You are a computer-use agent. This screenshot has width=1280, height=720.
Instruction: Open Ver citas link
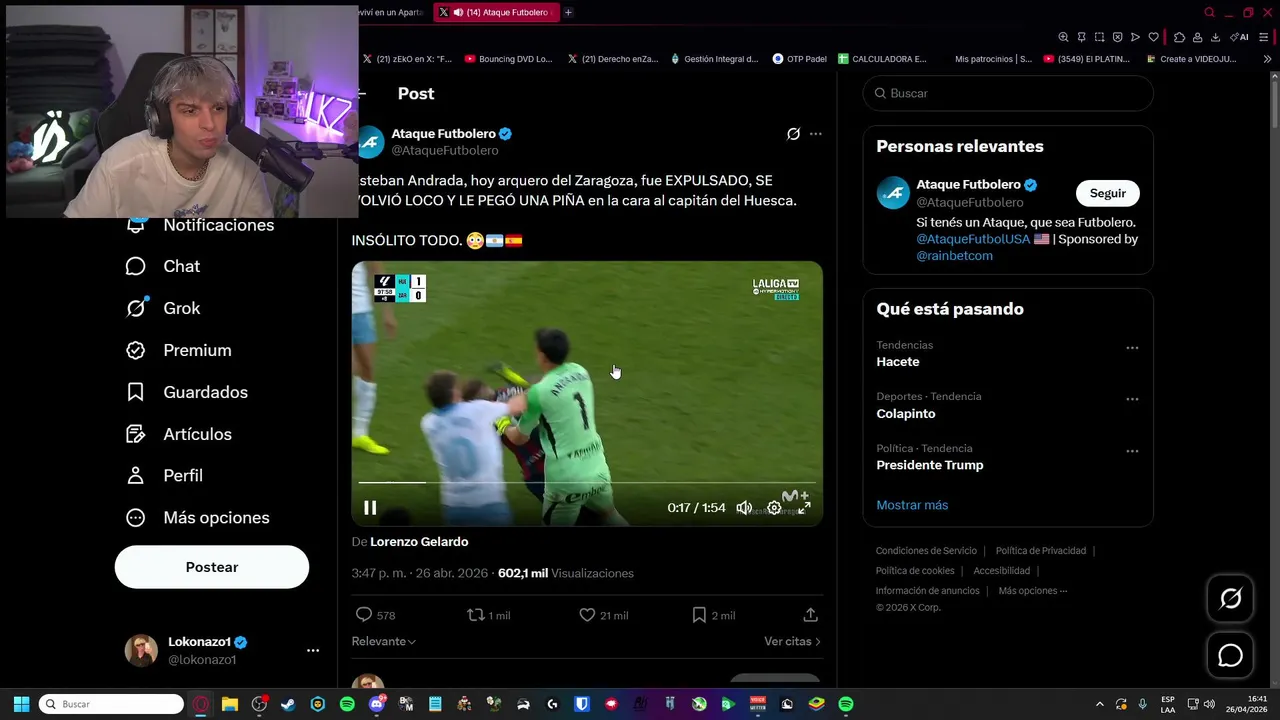pos(792,641)
